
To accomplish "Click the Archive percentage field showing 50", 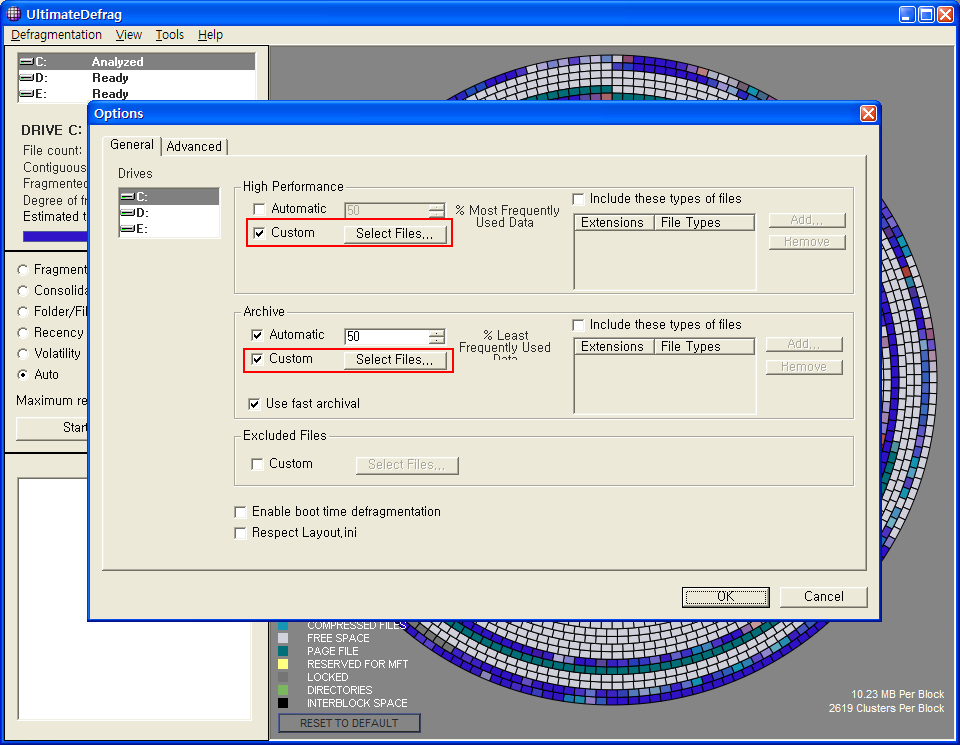I will tap(387, 336).
